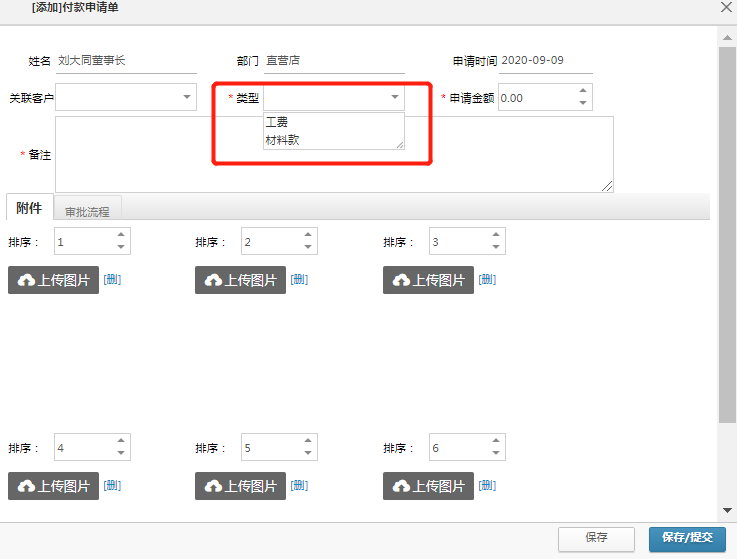Choose 材料款 option in type list
This screenshot has height=559, width=737.
click(x=282, y=140)
